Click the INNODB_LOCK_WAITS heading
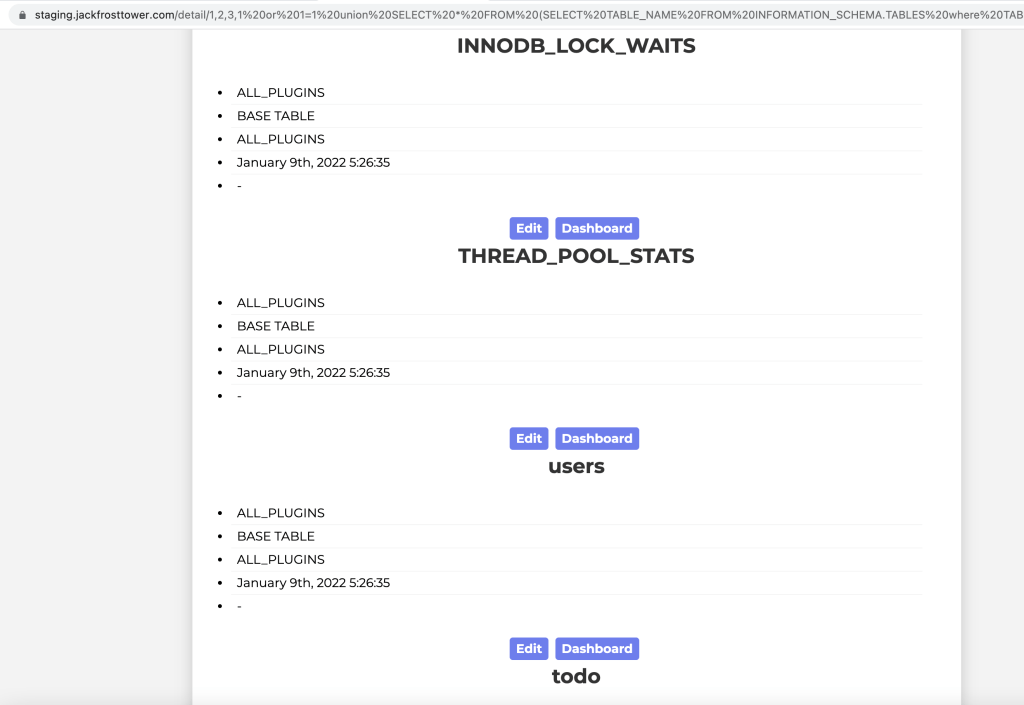 [x=576, y=46]
